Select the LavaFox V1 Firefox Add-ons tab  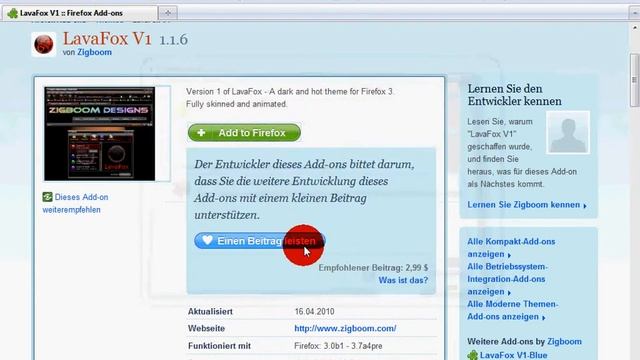pos(80,13)
